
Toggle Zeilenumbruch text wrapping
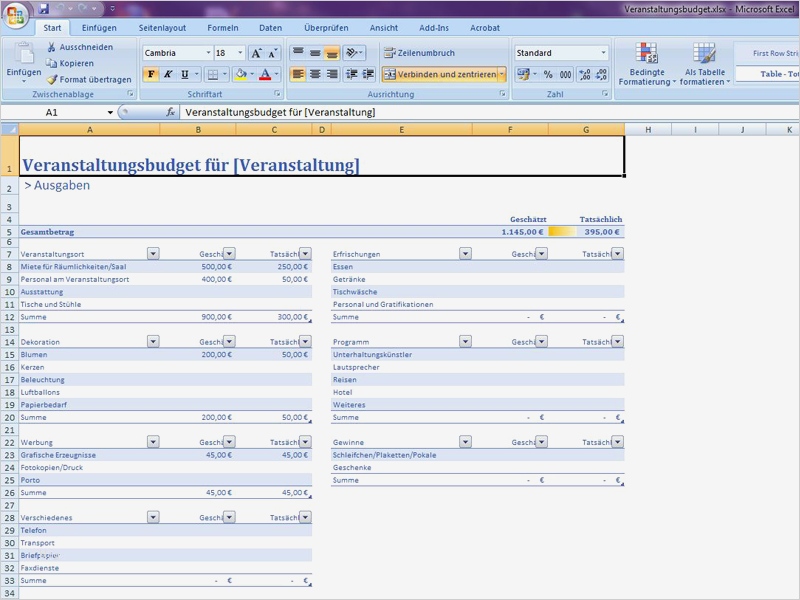(x=420, y=53)
